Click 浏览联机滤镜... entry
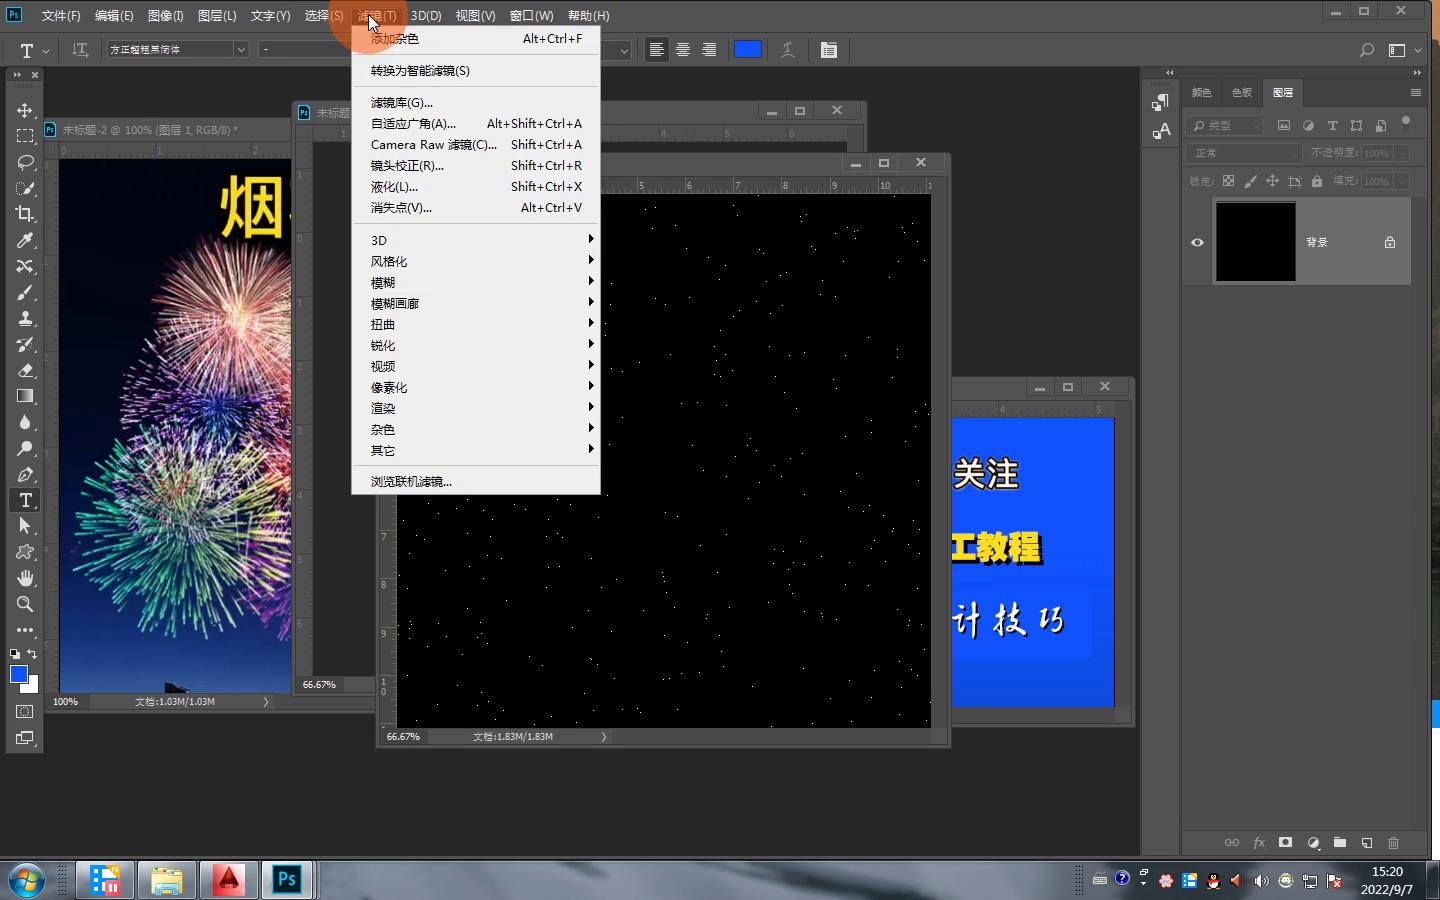 pos(411,482)
